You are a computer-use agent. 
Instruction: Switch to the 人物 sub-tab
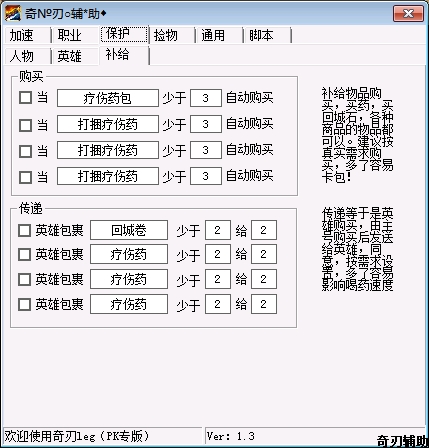[x=27, y=56]
